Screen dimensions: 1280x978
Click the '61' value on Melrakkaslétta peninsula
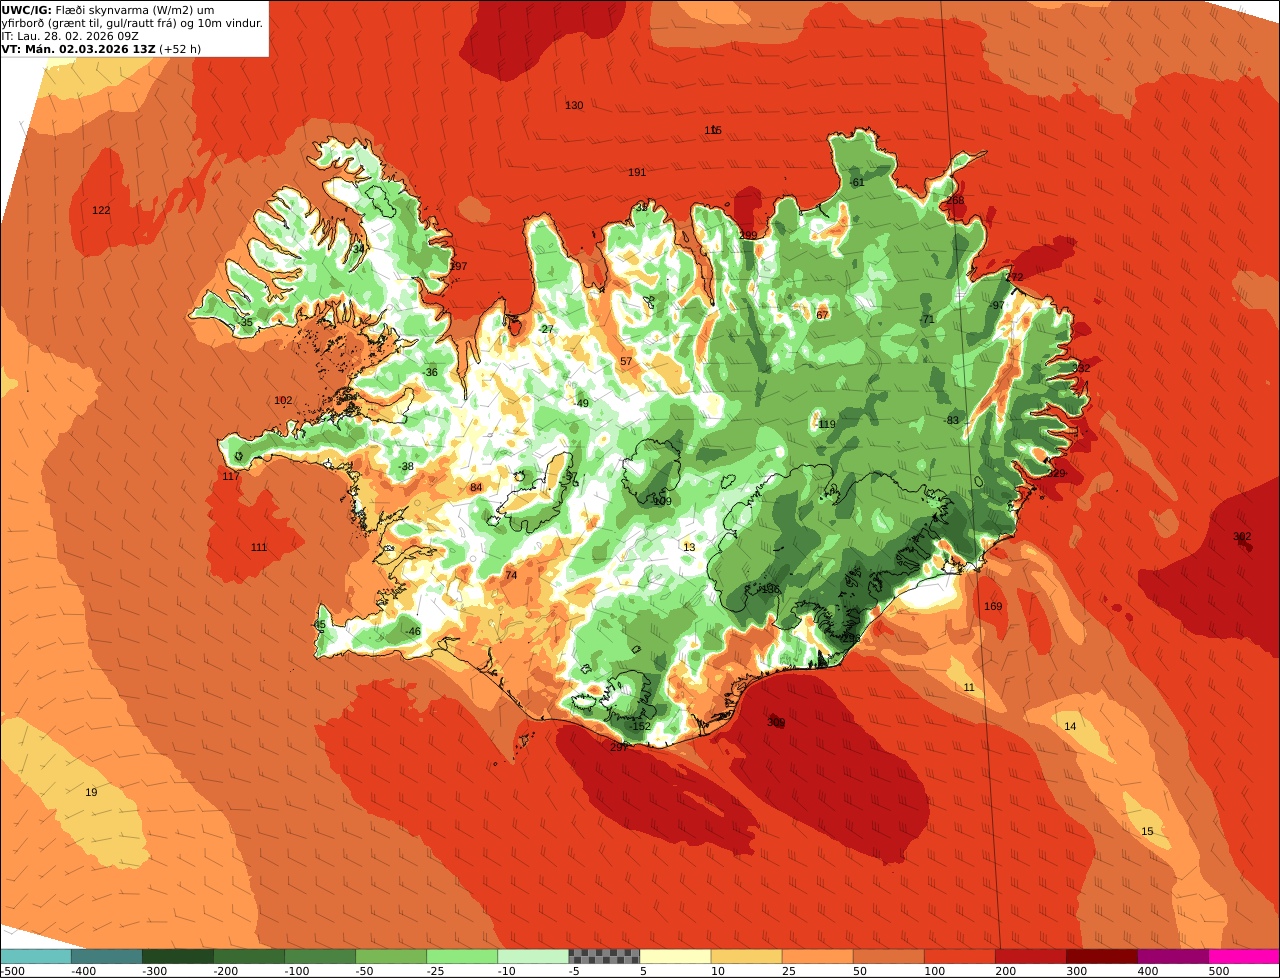click(x=858, y=183)
